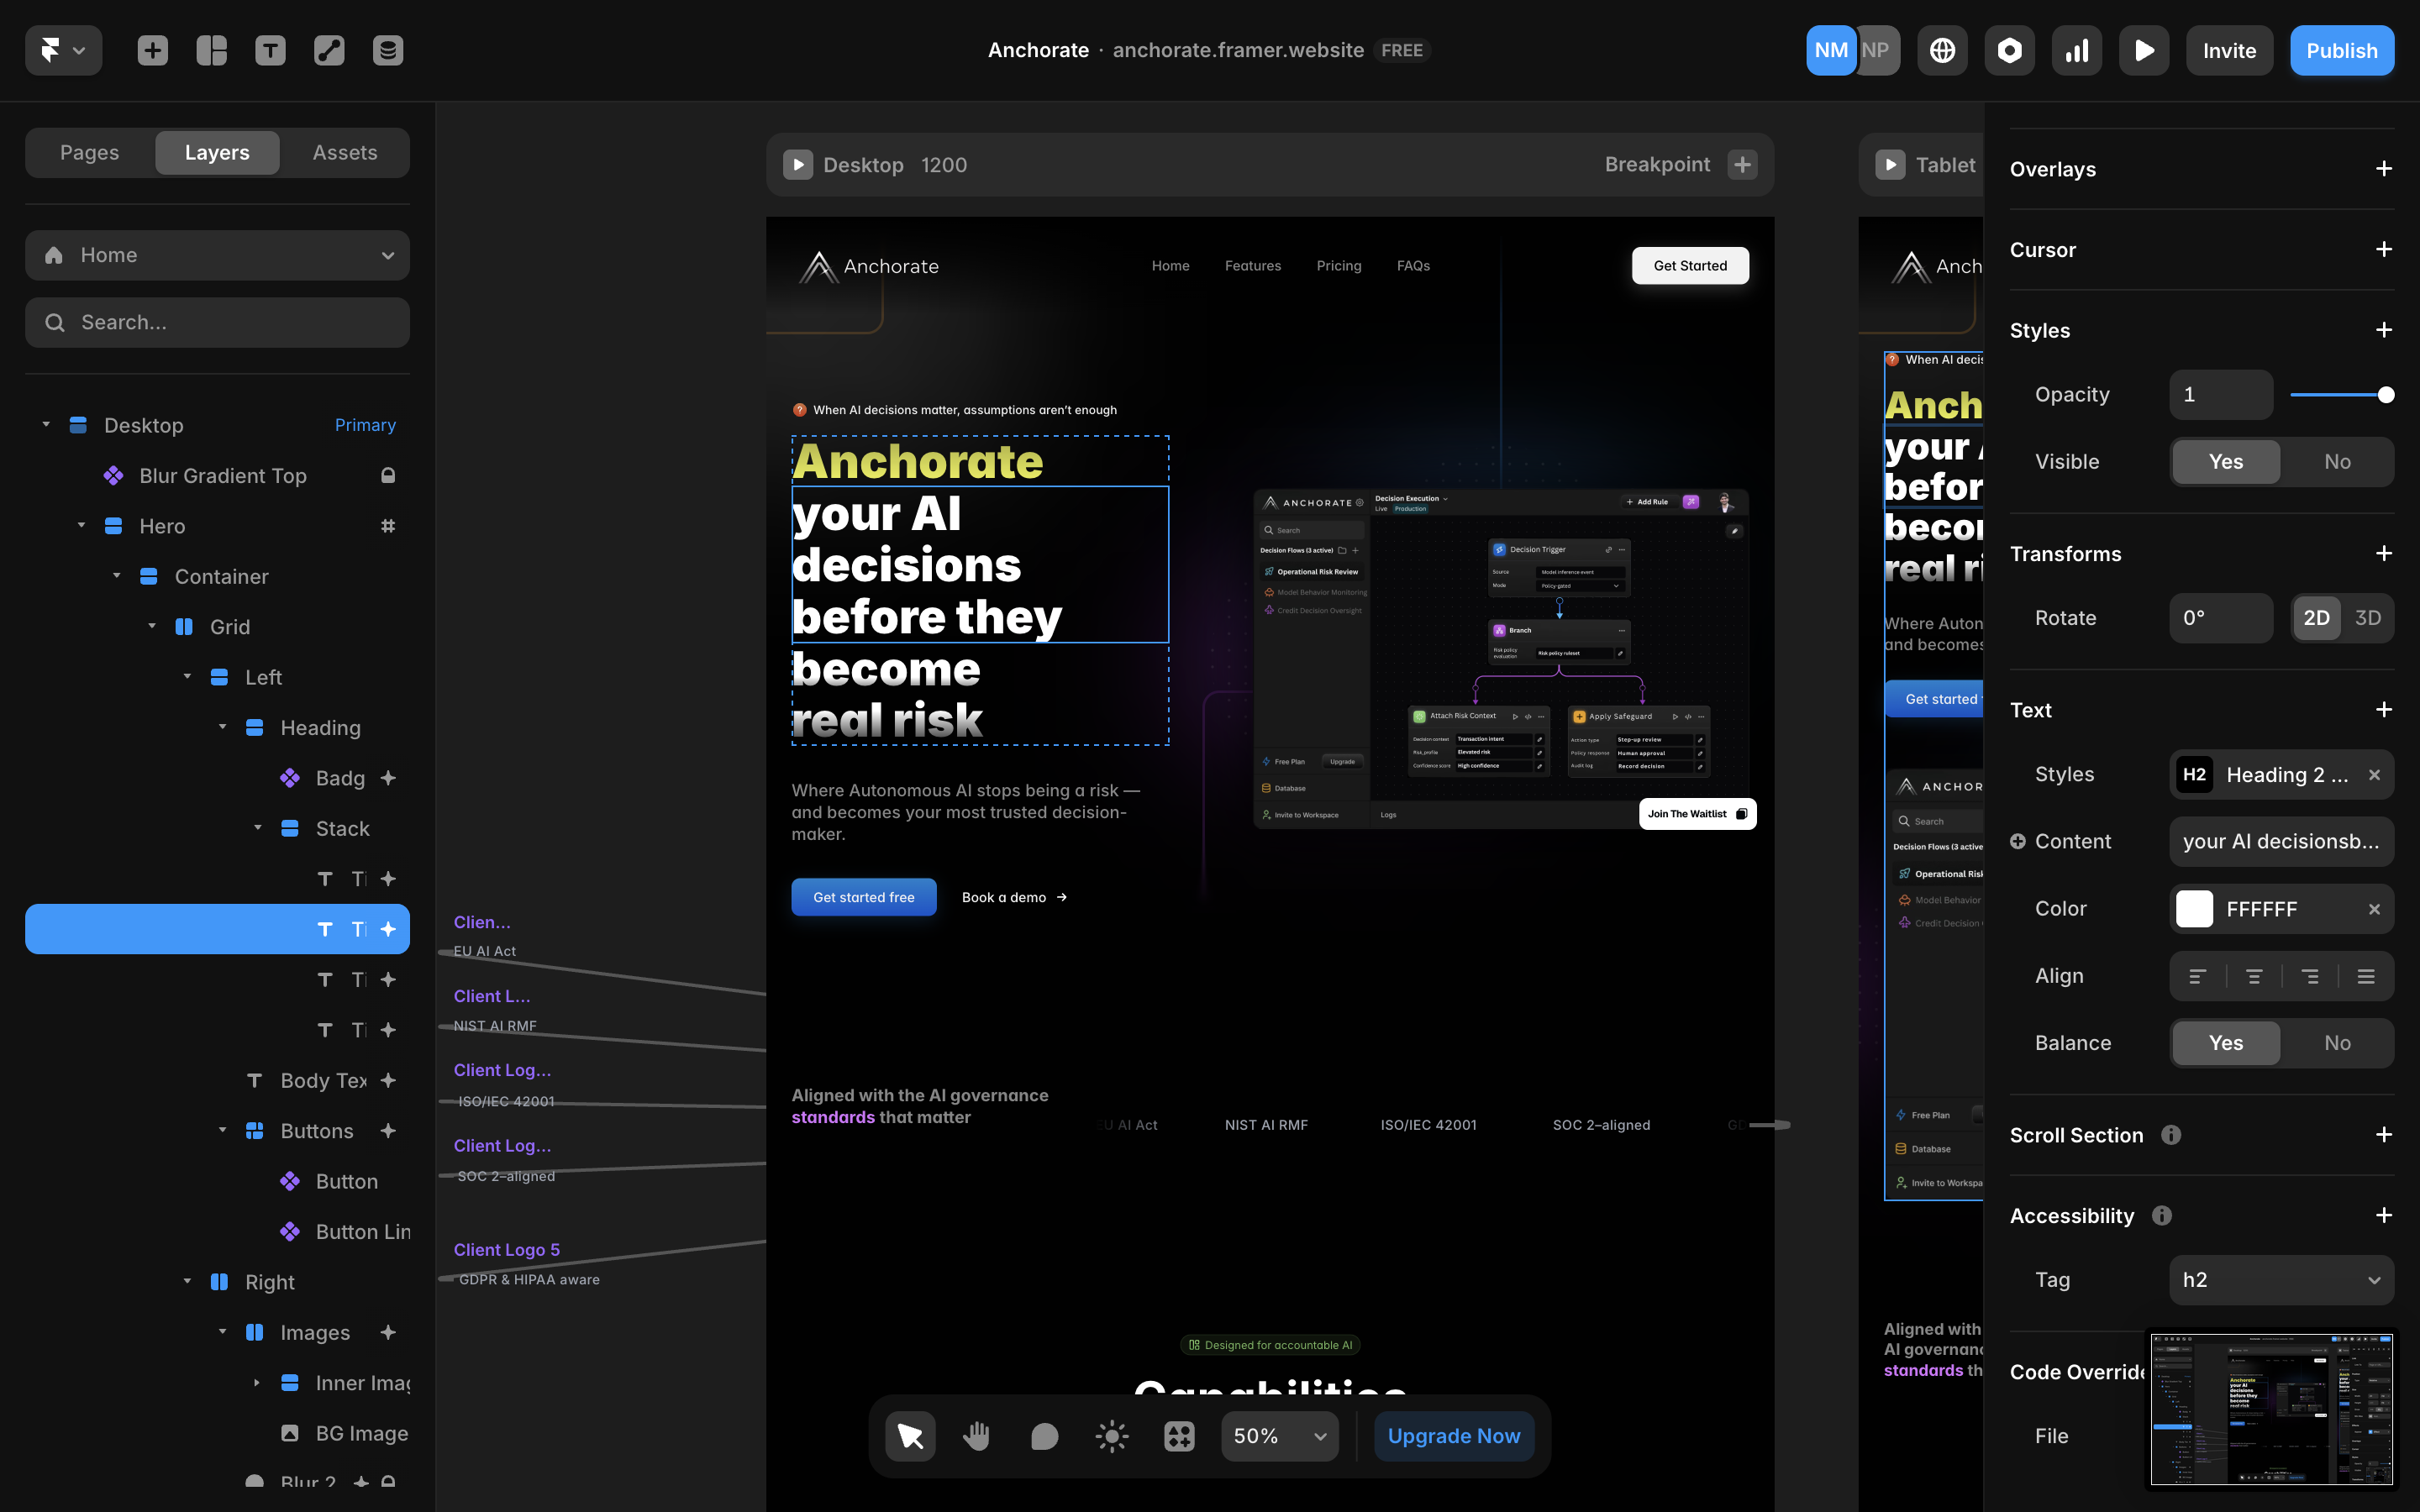
Task: Open the CMS database icon
Action: (x=388, y=50)
